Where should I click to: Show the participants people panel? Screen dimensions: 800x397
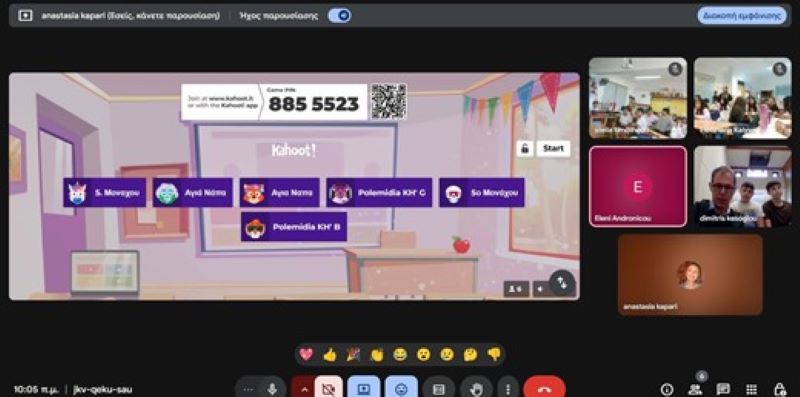tap(695, 389)
